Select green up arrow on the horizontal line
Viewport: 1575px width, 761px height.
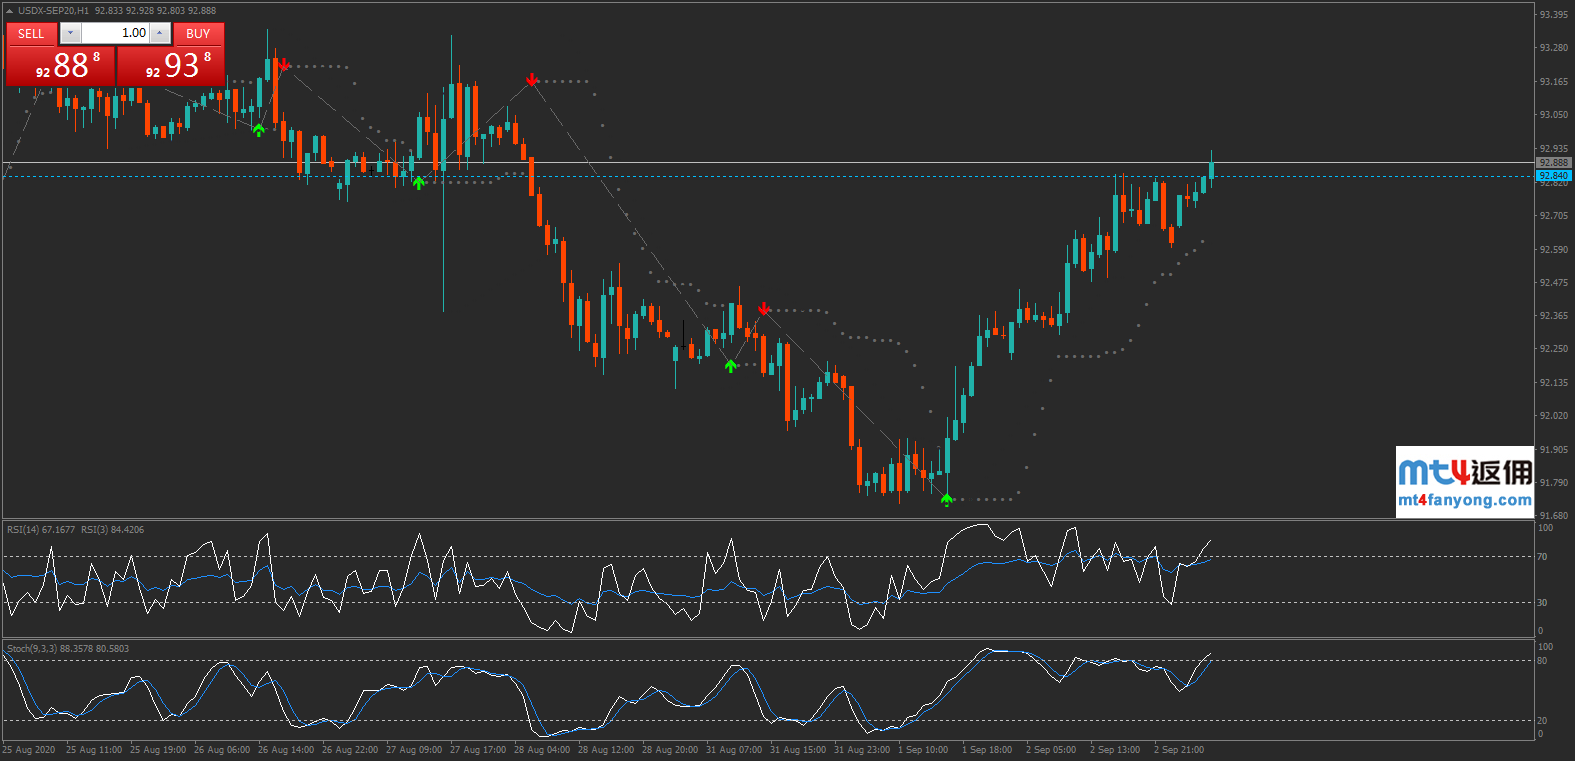tap(419, 182)
